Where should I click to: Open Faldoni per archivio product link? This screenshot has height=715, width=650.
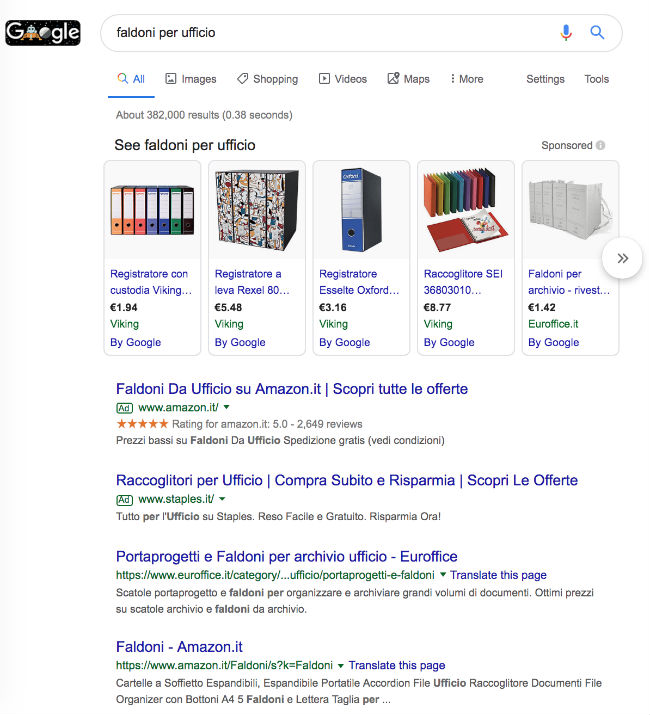coord(569,282)
